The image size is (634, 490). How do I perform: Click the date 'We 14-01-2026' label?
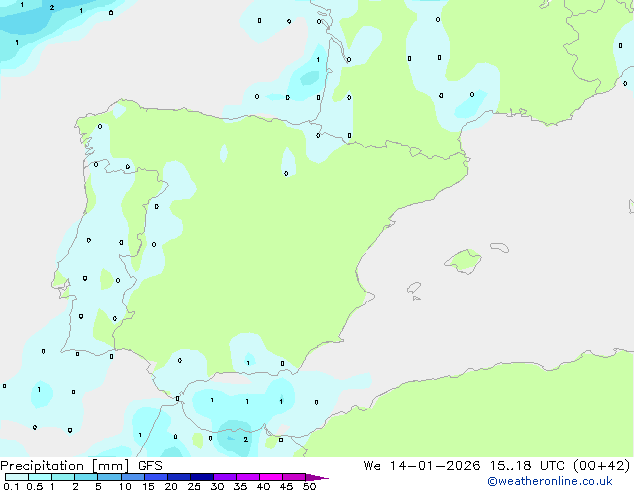coord(422,466)
